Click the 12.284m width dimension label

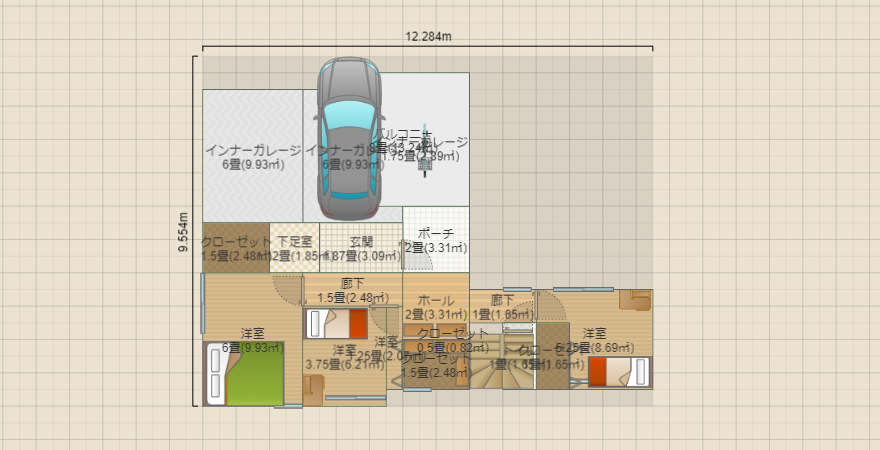(428, 36)
